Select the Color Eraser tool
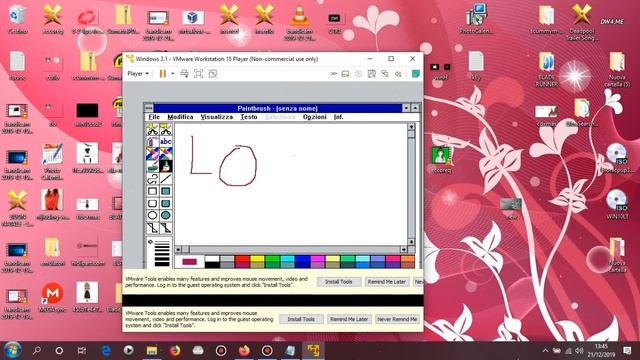640x360 pixels. 153,154
